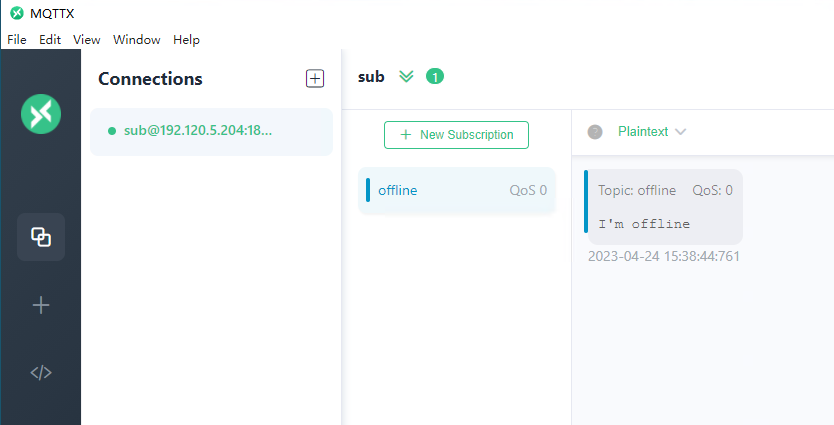Open the View menu
834x425 pixels.
click(x=87, y=40)
